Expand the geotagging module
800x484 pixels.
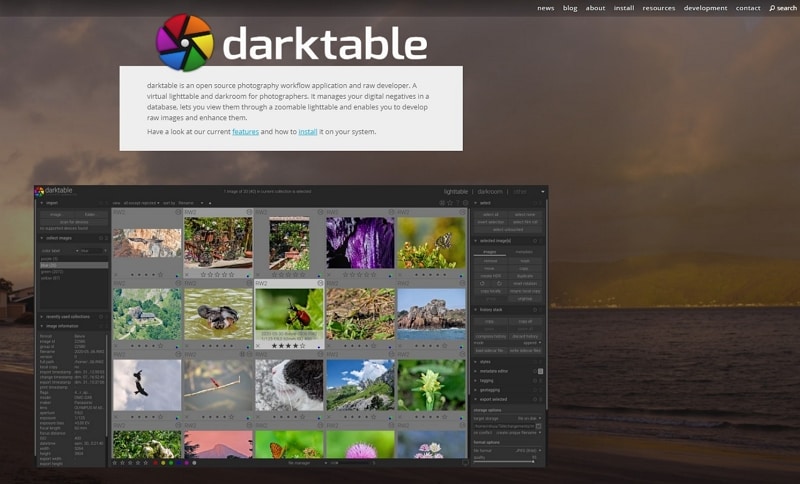click(475, 390)
